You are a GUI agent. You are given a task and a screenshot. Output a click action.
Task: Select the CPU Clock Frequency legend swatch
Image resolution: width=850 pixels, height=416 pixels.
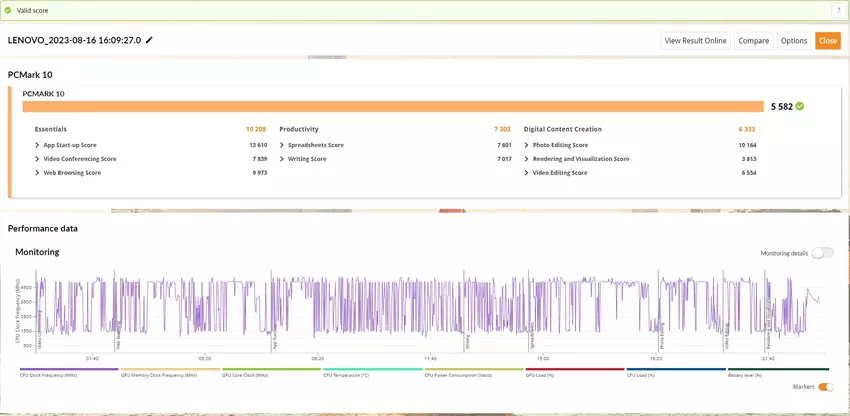tap(68, 369)
